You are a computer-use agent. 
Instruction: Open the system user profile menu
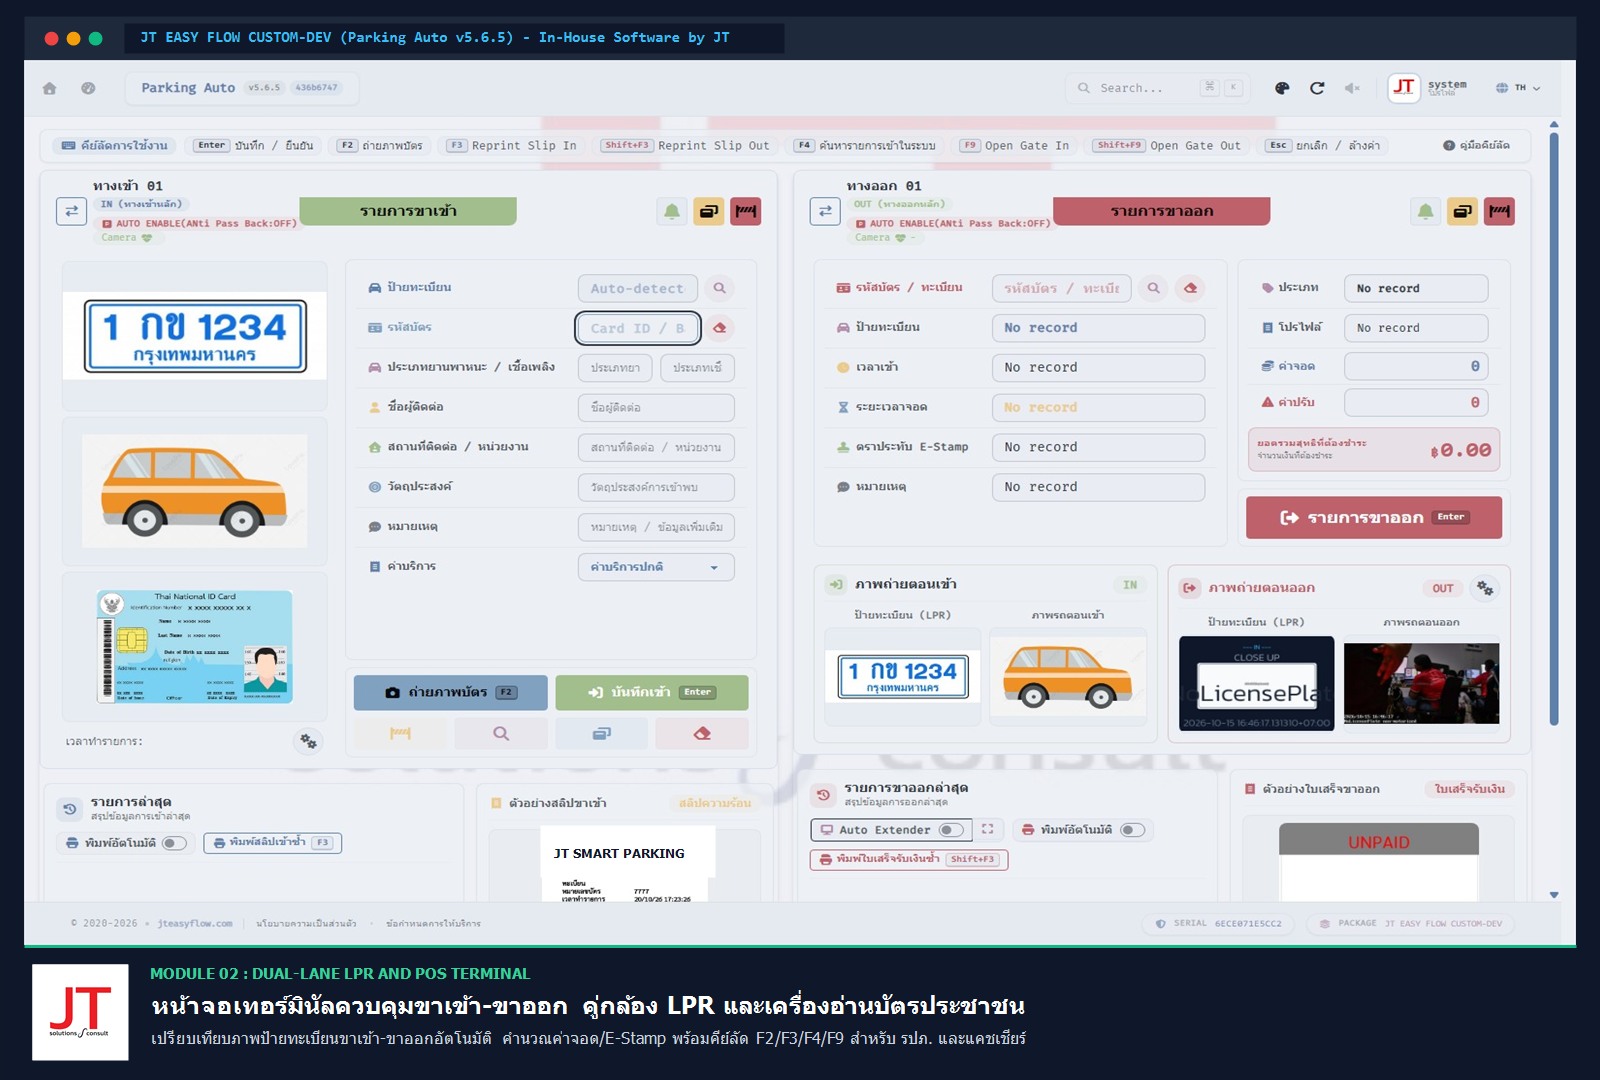pos(1428,88)
